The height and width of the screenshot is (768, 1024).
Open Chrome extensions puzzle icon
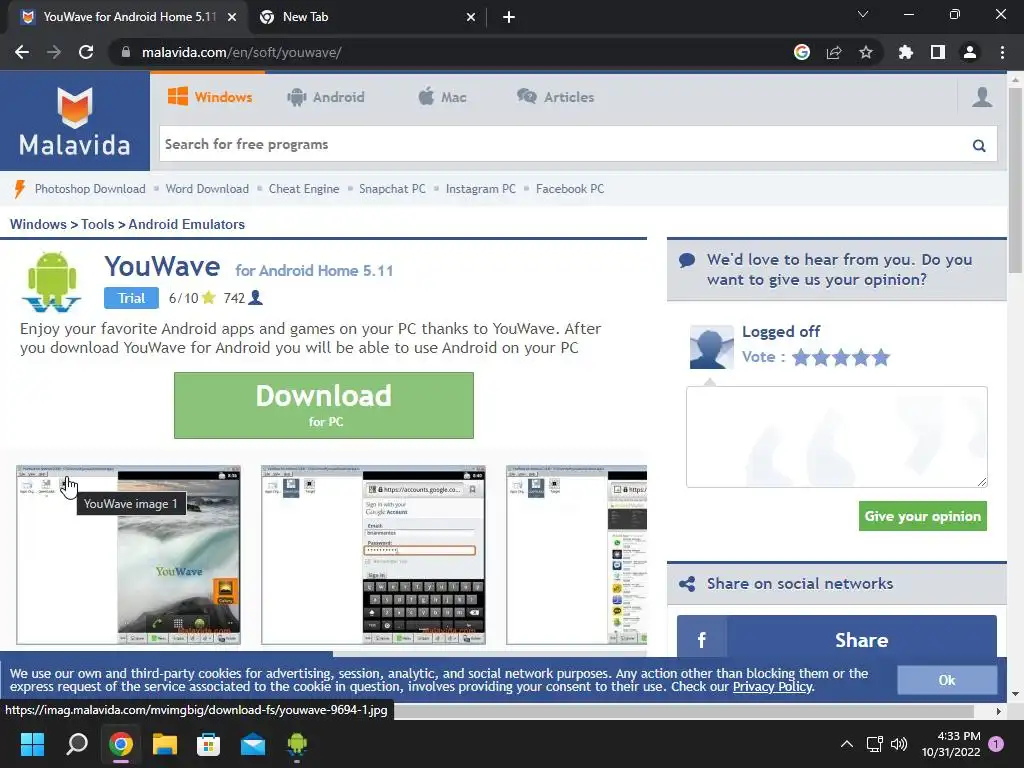[x=906, y=52]
